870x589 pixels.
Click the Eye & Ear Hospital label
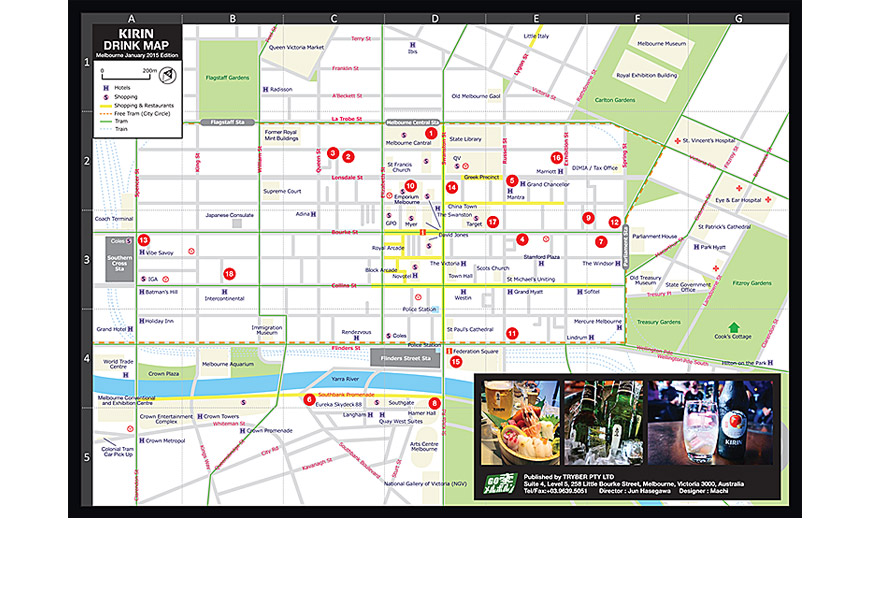(738, 200)
